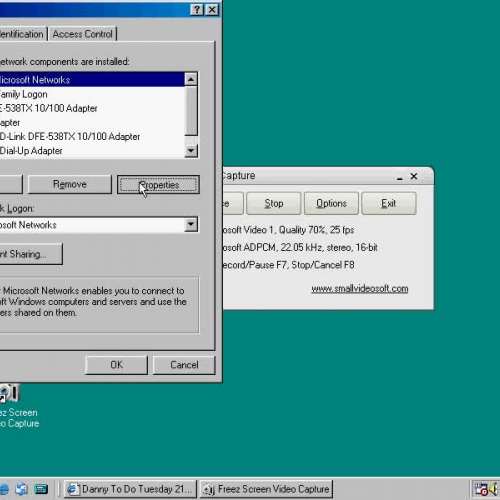Click Stop in the Capture window
The height and width of the screenshot is (500, 500).
(274, 203)
